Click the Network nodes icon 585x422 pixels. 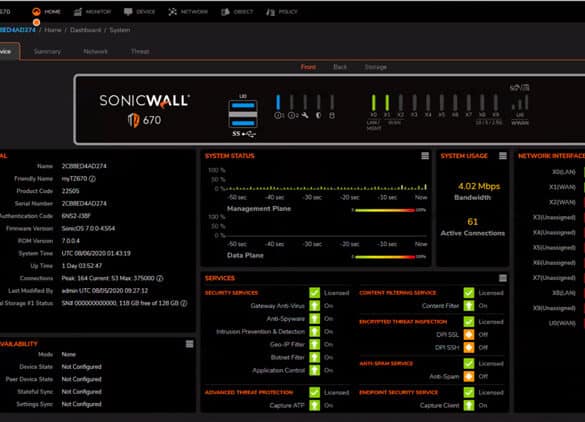point(172,12)
